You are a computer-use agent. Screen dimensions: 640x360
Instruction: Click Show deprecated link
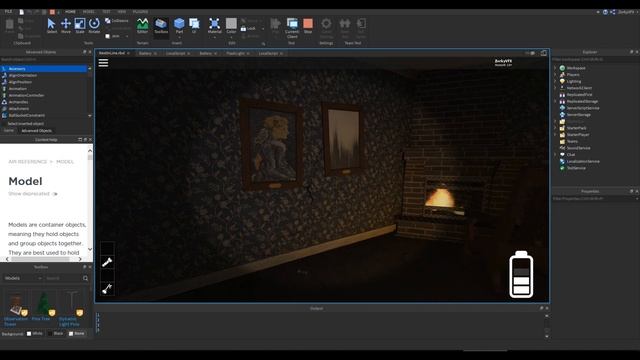[x=29, y=194]
